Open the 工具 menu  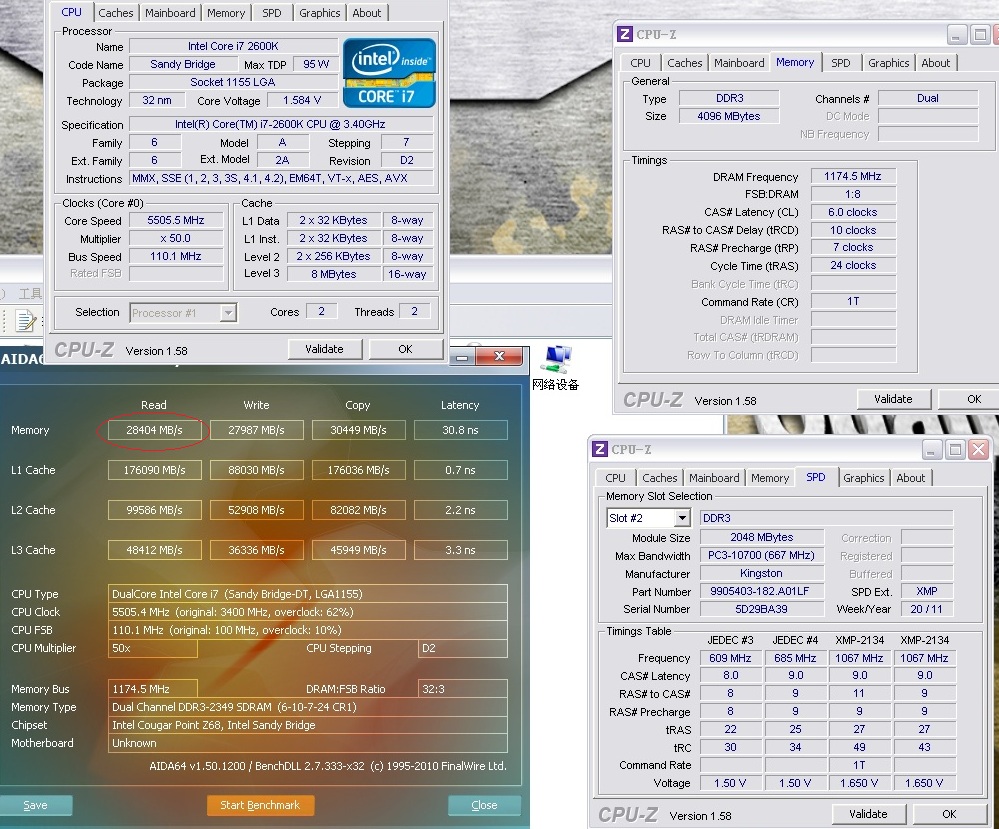30,294
